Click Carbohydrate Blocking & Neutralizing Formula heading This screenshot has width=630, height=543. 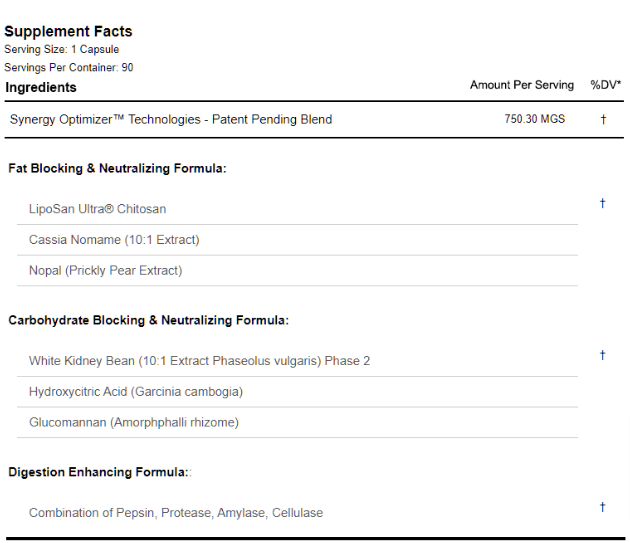149,320
